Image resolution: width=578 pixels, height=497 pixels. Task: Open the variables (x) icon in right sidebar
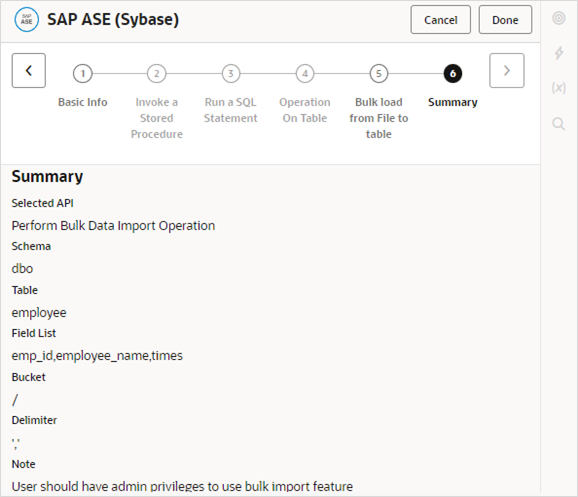pyautogui.click(x=559, y=88)
